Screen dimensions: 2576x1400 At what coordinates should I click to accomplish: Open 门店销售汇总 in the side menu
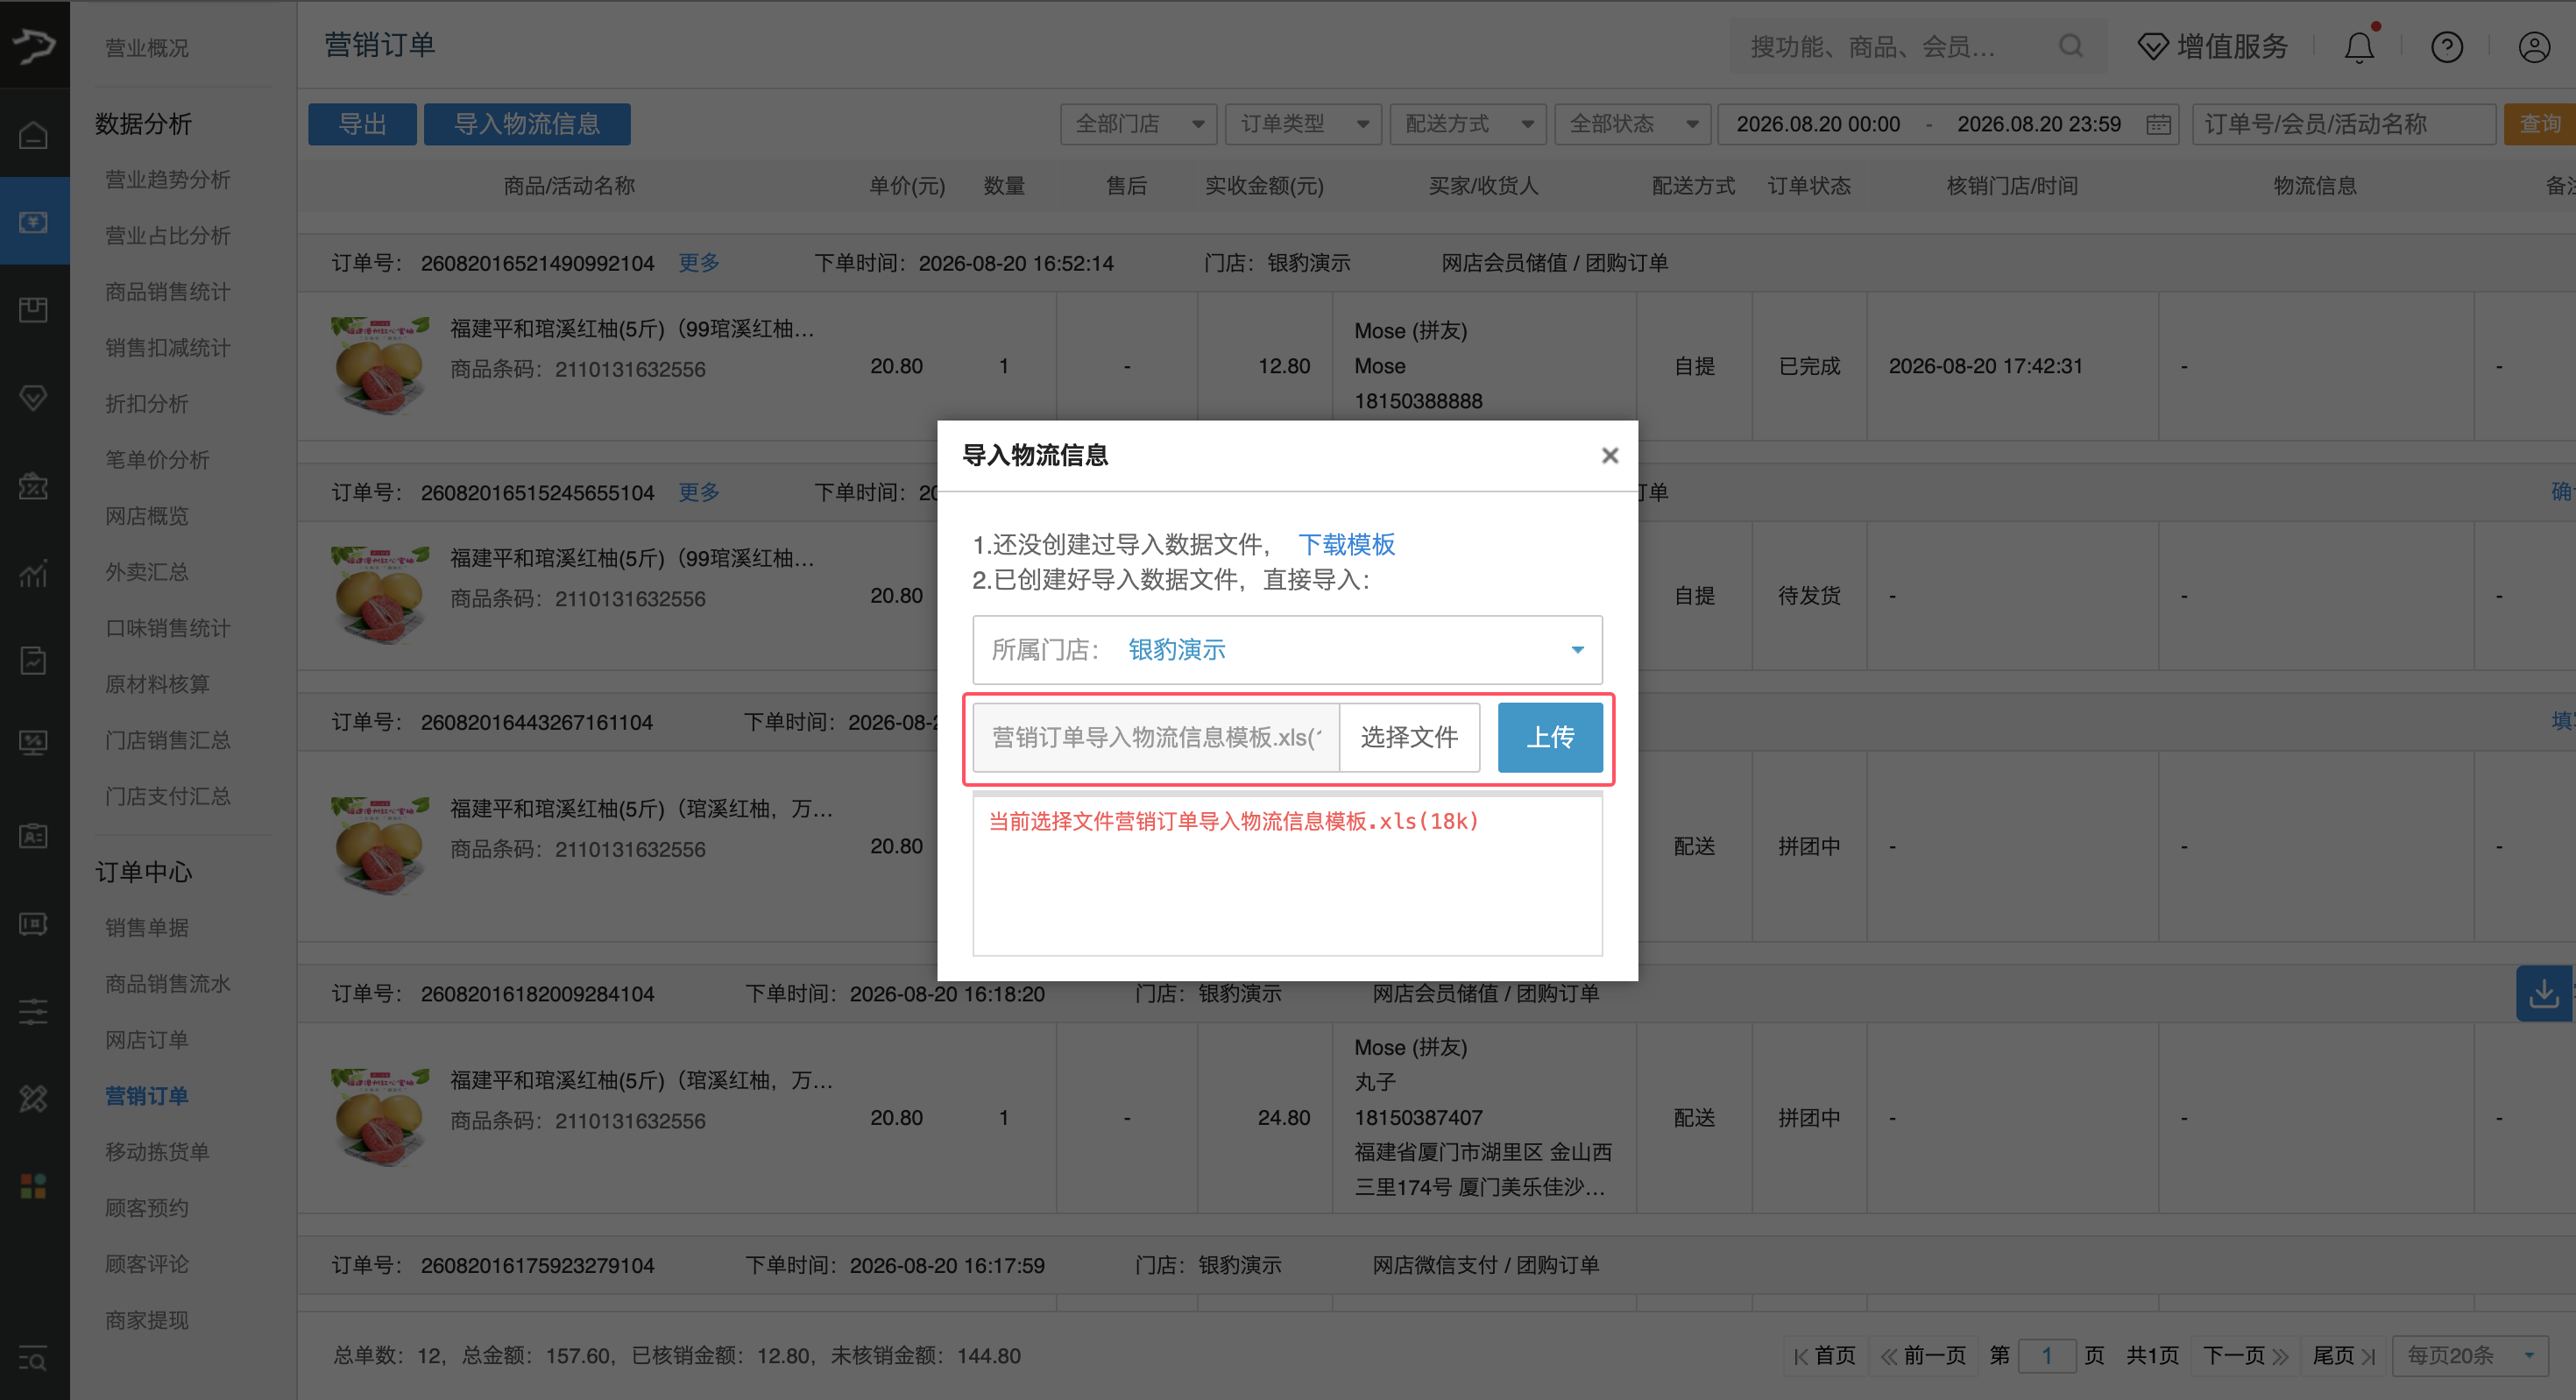[x=168, y=739]
